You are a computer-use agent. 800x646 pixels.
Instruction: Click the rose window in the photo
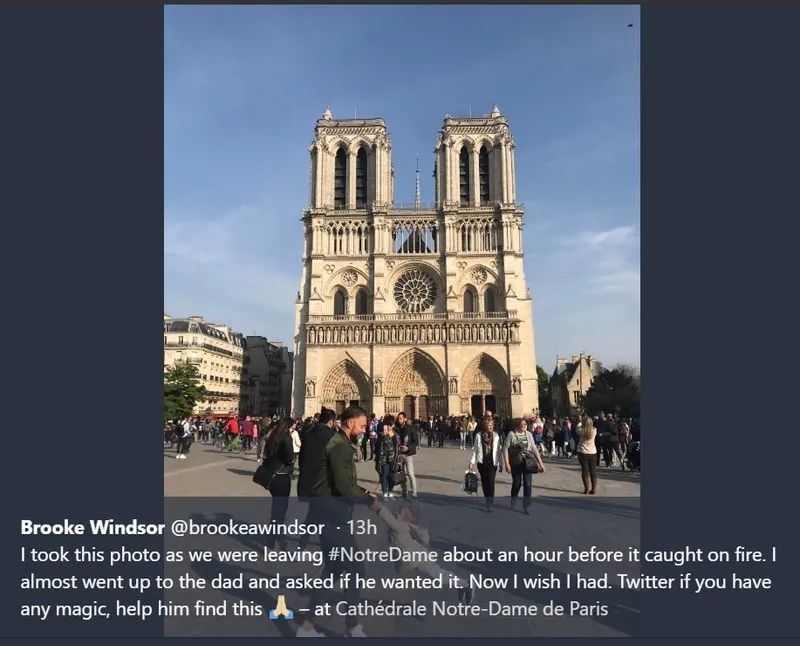coord(414,291)
